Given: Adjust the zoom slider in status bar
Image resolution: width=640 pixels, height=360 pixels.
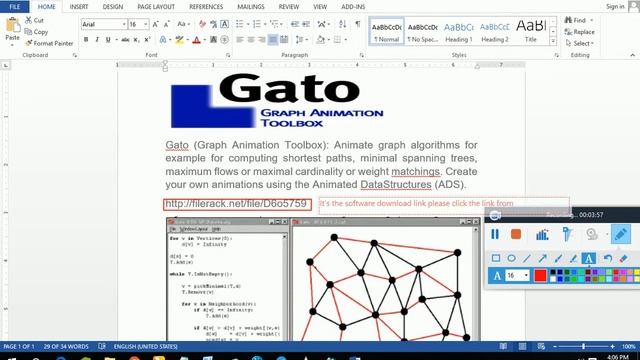Looking at the screenshot, I should (x=583, y=347).
